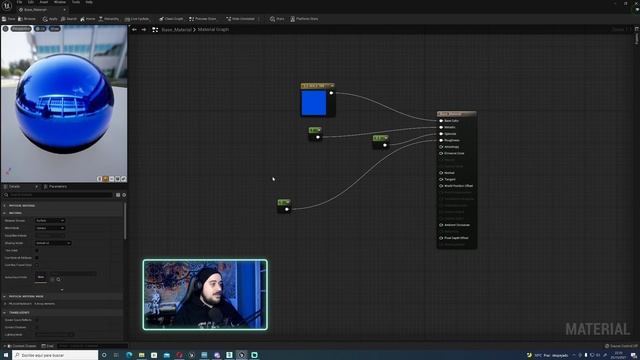The image size is (640, 360).
Task: Toggle Platform Stats in the toolbar
Action: click(x=304, y=19)
